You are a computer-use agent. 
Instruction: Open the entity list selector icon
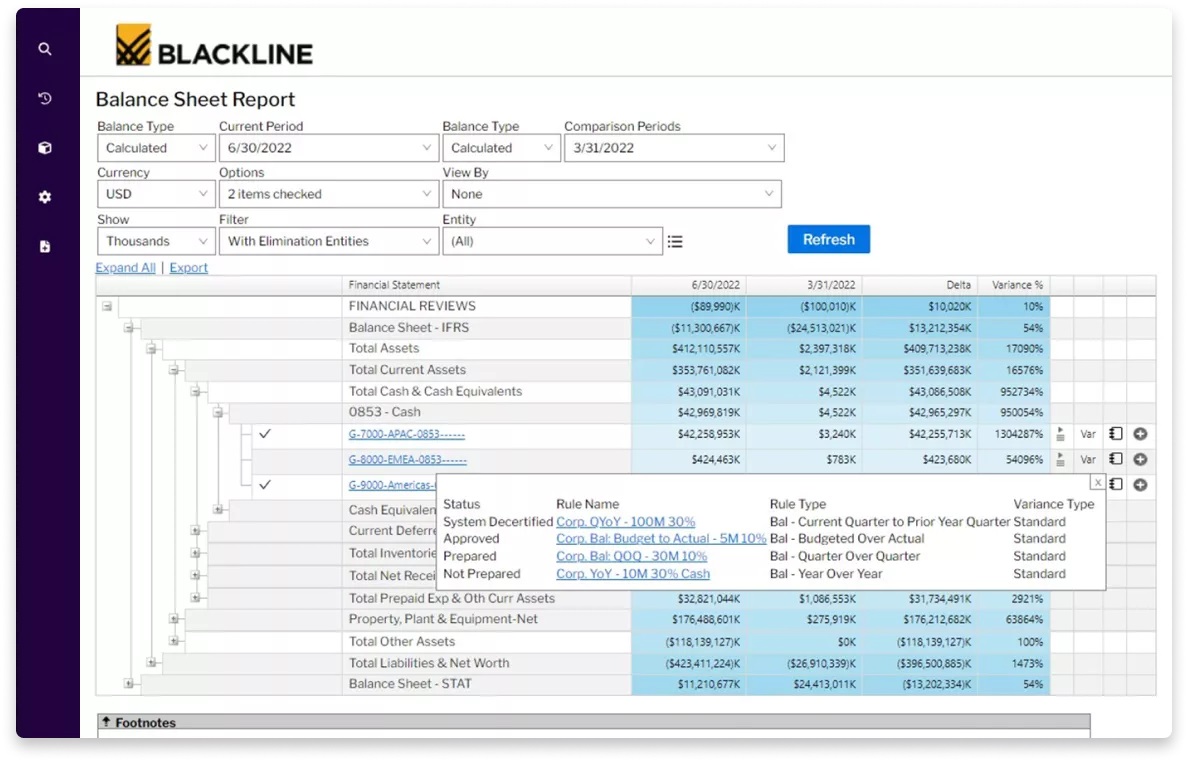675,241
